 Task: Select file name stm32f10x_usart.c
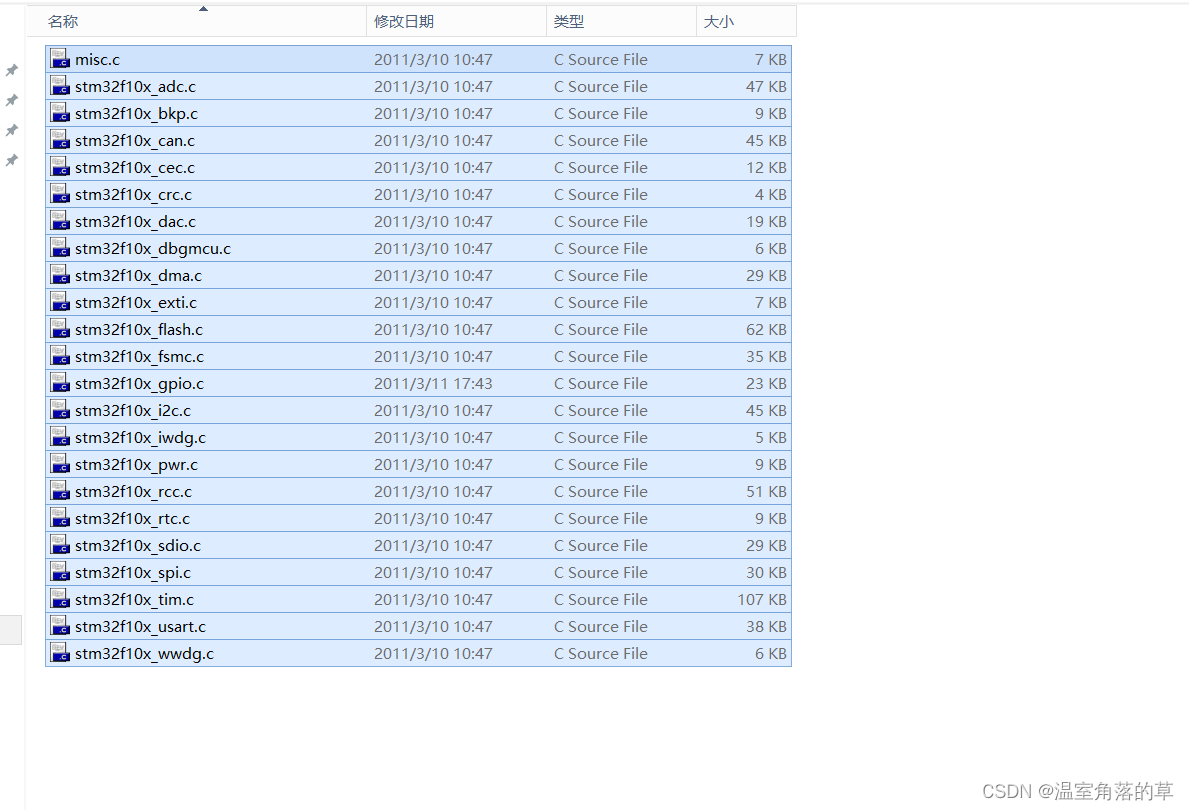pos(140,626)
